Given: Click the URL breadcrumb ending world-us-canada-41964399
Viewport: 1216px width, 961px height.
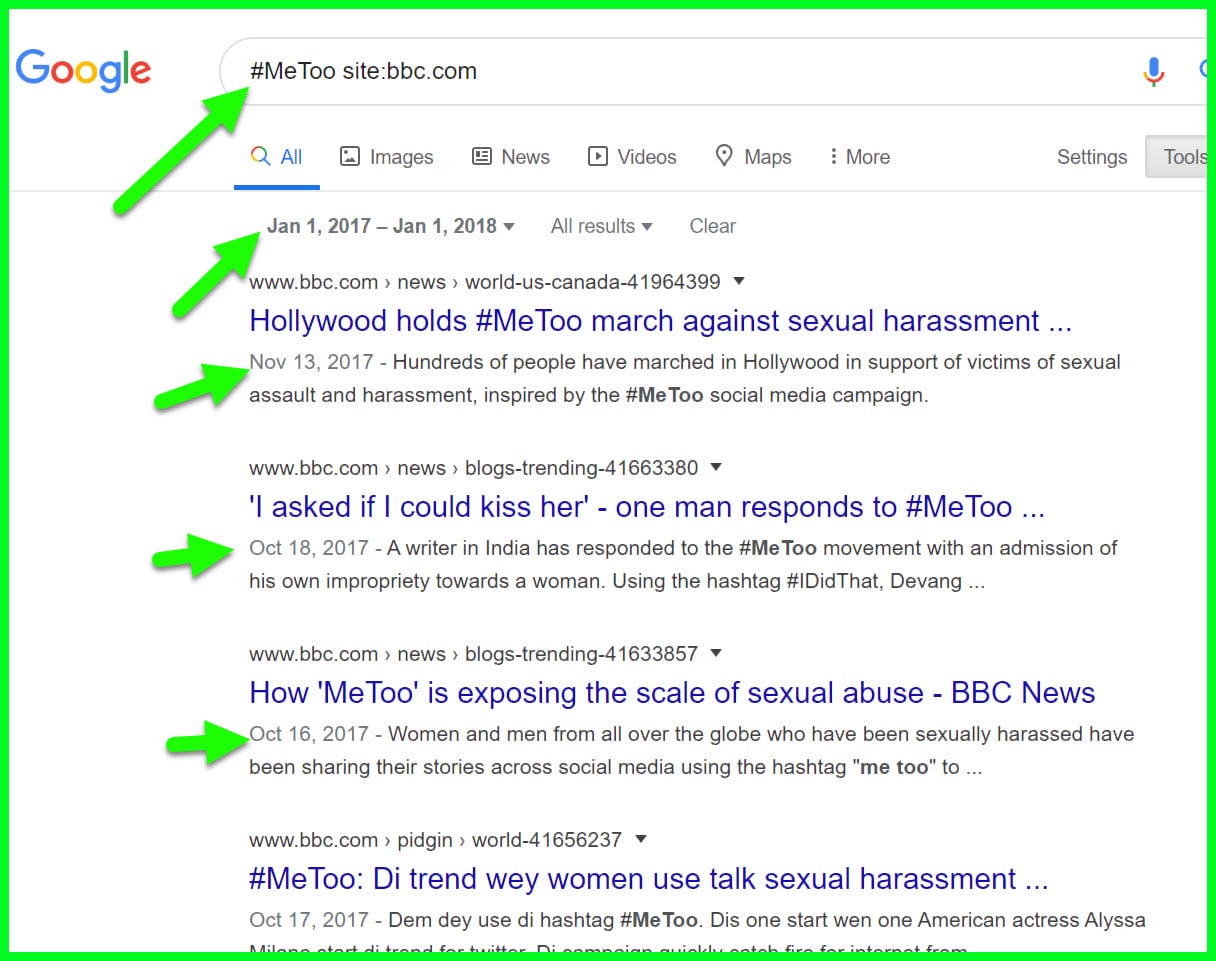Looking at the screenshot, I should [485, 282].
